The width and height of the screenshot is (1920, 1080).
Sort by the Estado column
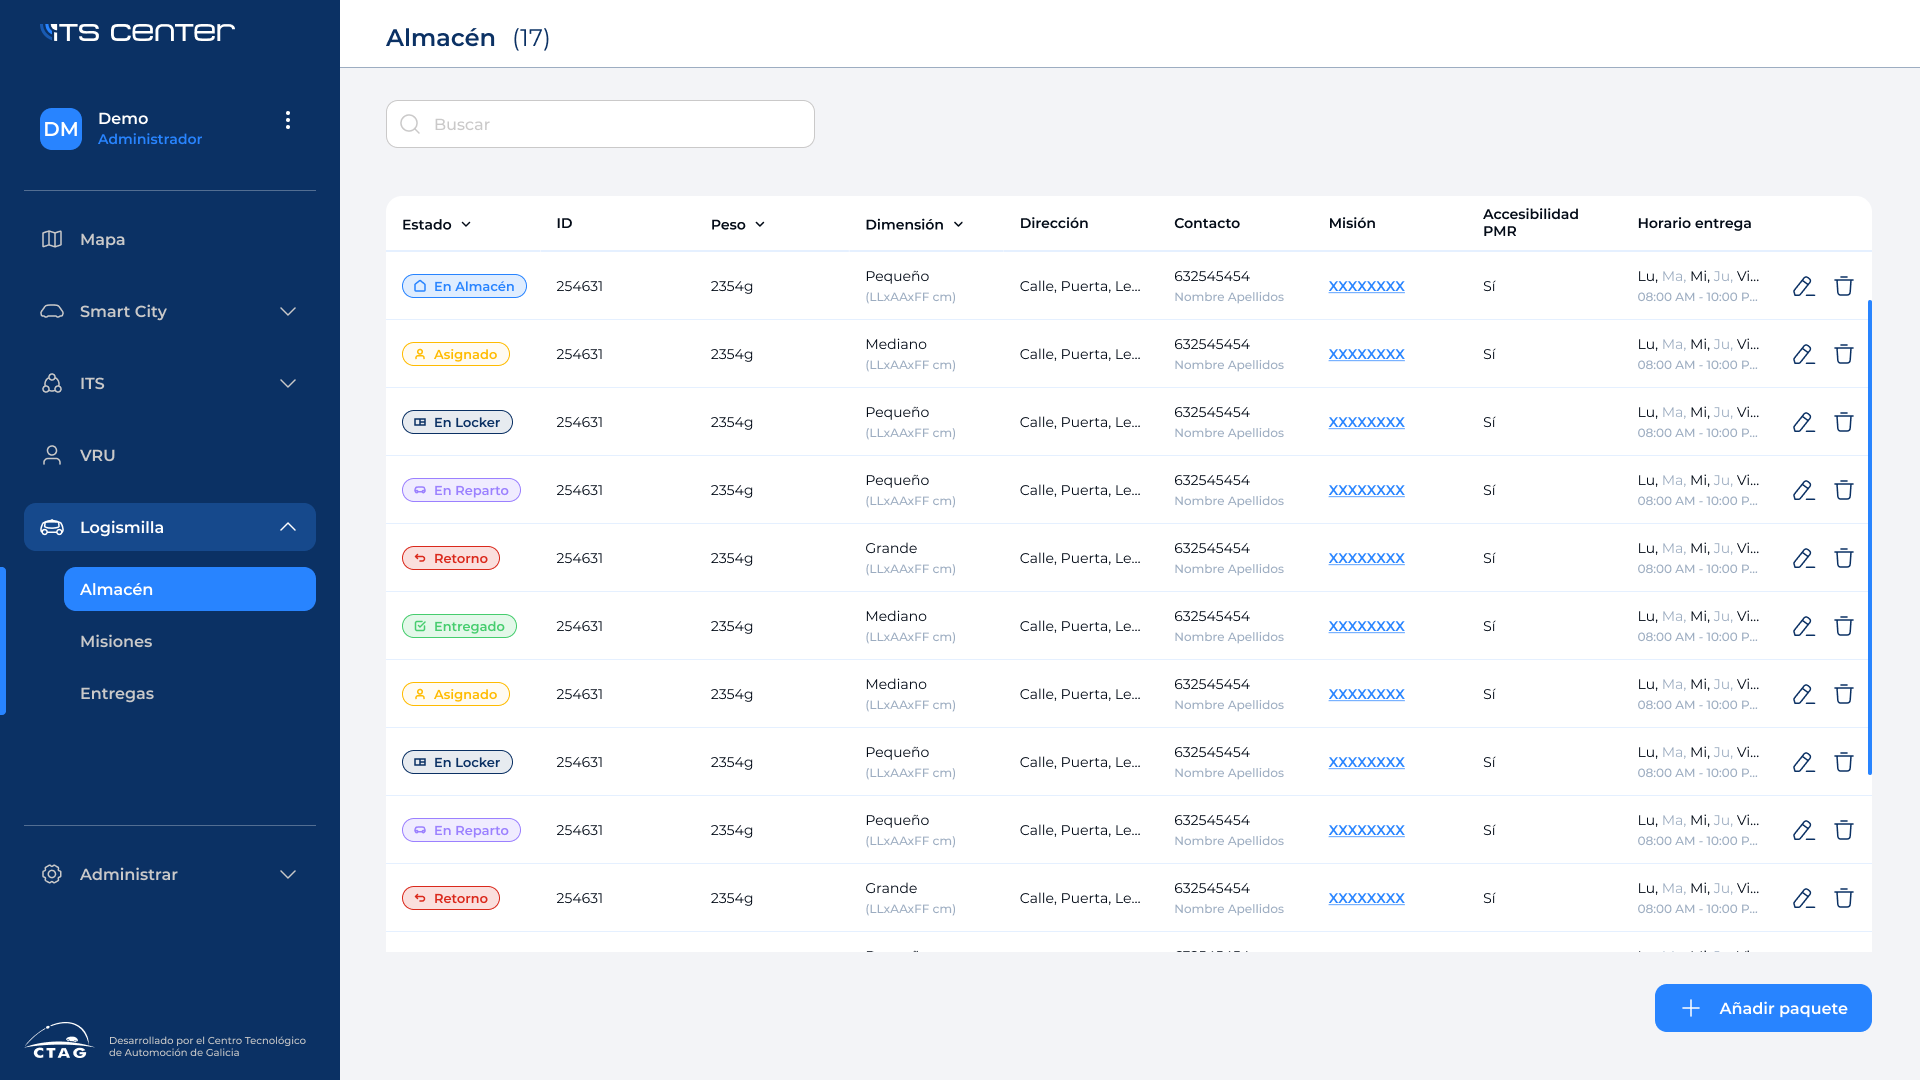coord(436,224)
